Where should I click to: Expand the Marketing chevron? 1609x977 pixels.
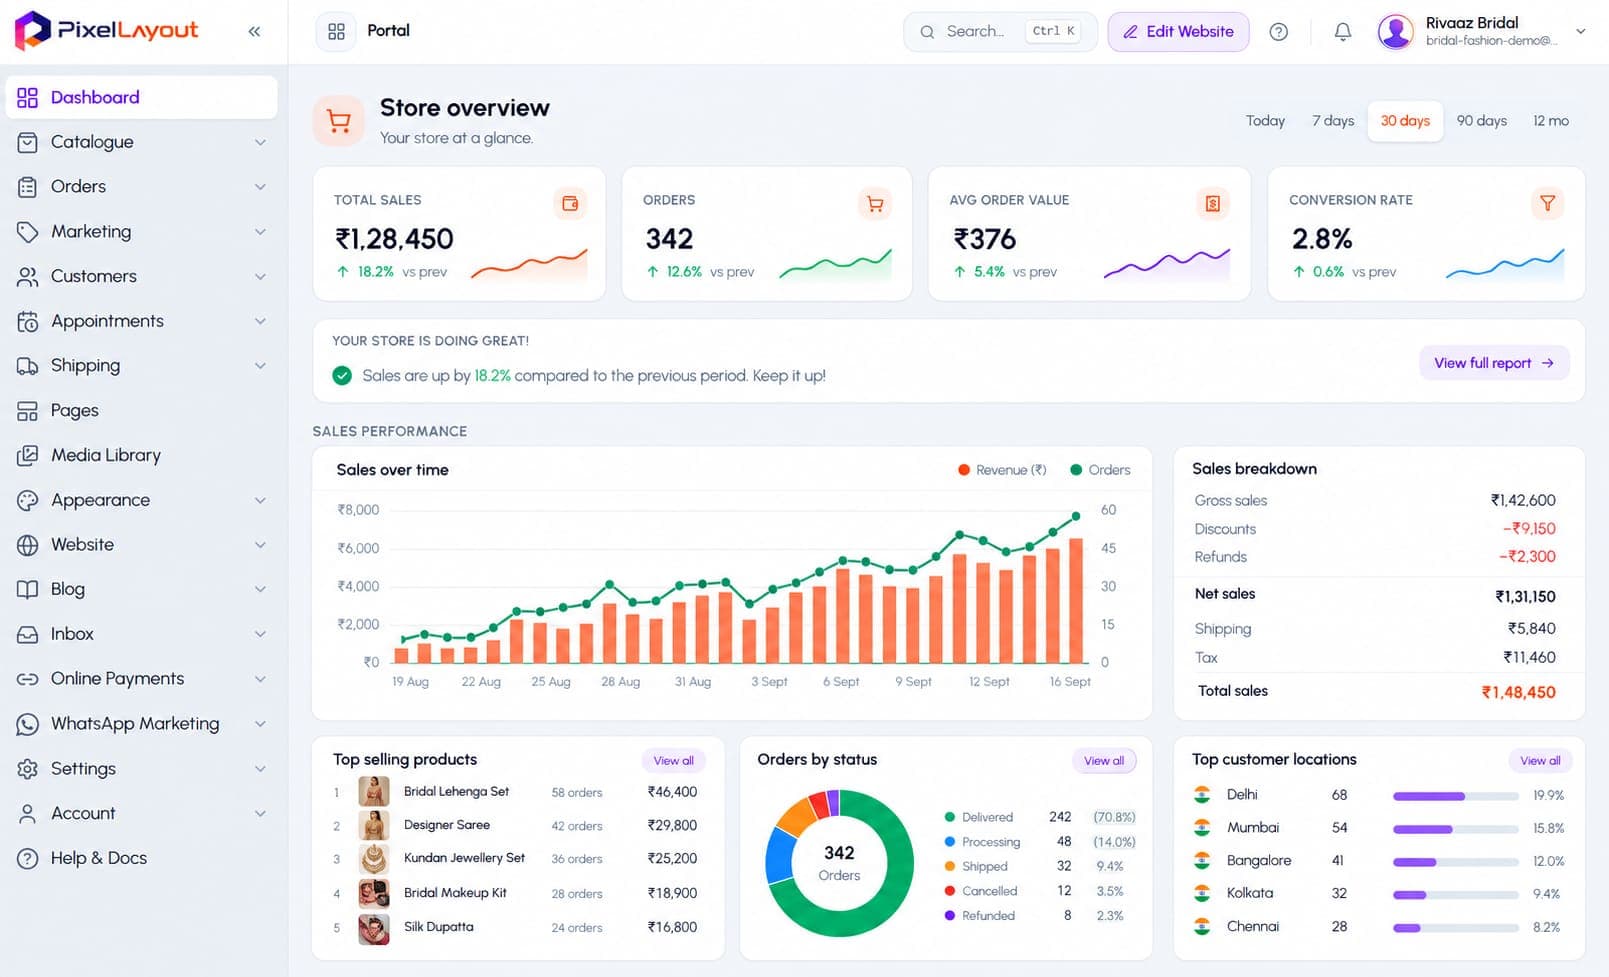click(x=260, y=232)
